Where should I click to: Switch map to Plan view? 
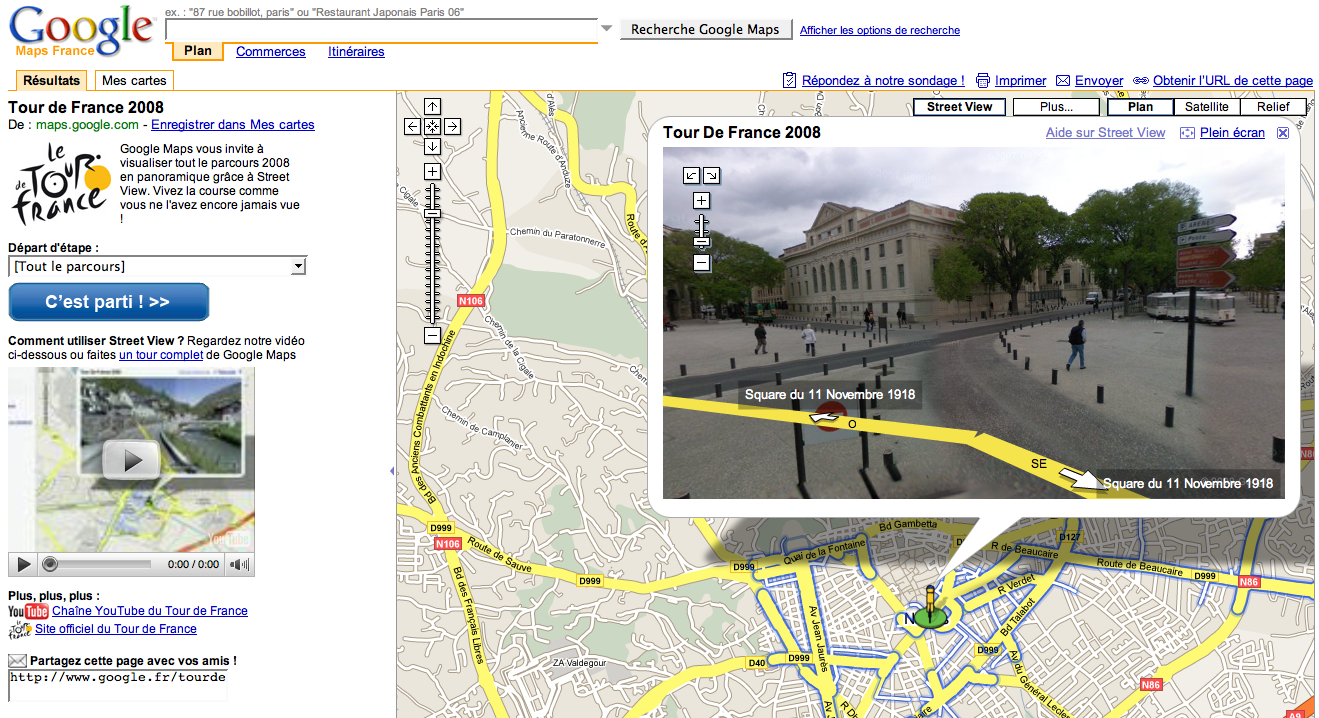tap(1140, 107)
